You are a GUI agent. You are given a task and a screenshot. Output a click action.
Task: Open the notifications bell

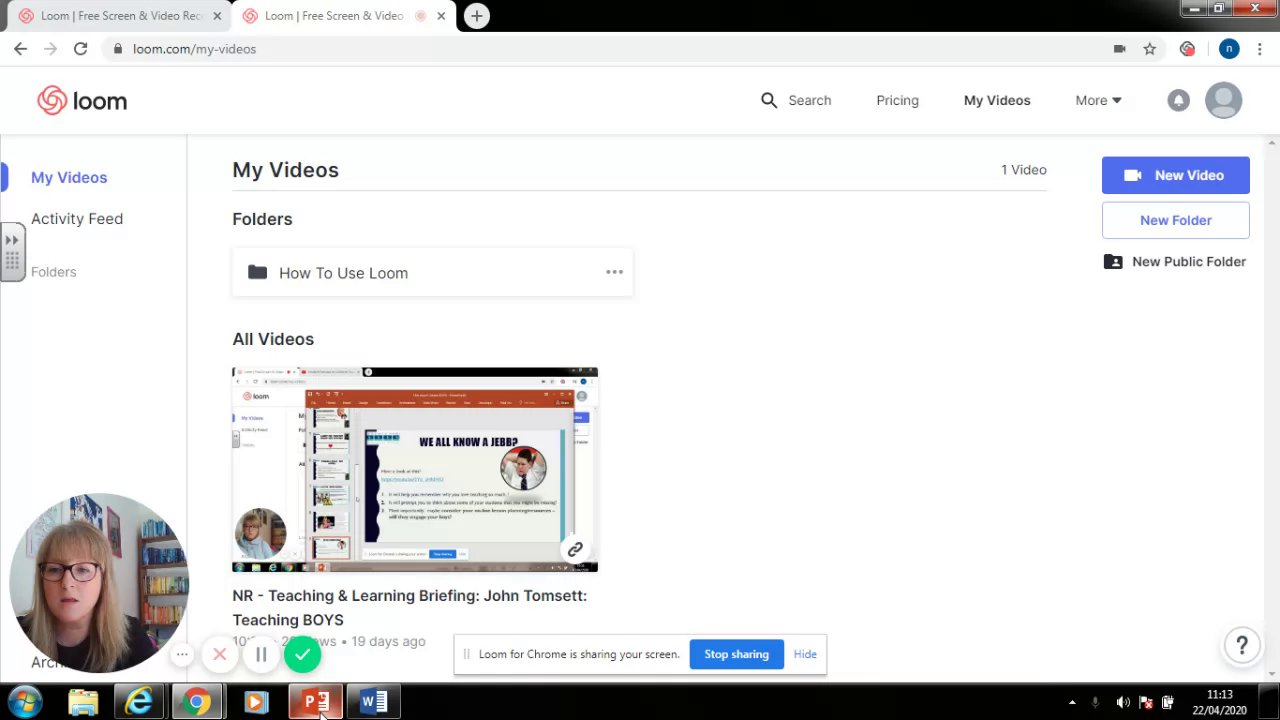point(1178,100)
